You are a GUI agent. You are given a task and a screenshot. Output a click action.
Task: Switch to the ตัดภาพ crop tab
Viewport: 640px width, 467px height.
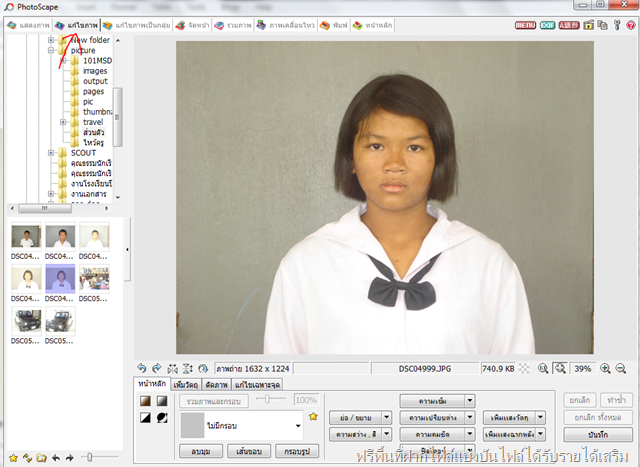coord(216,385)
